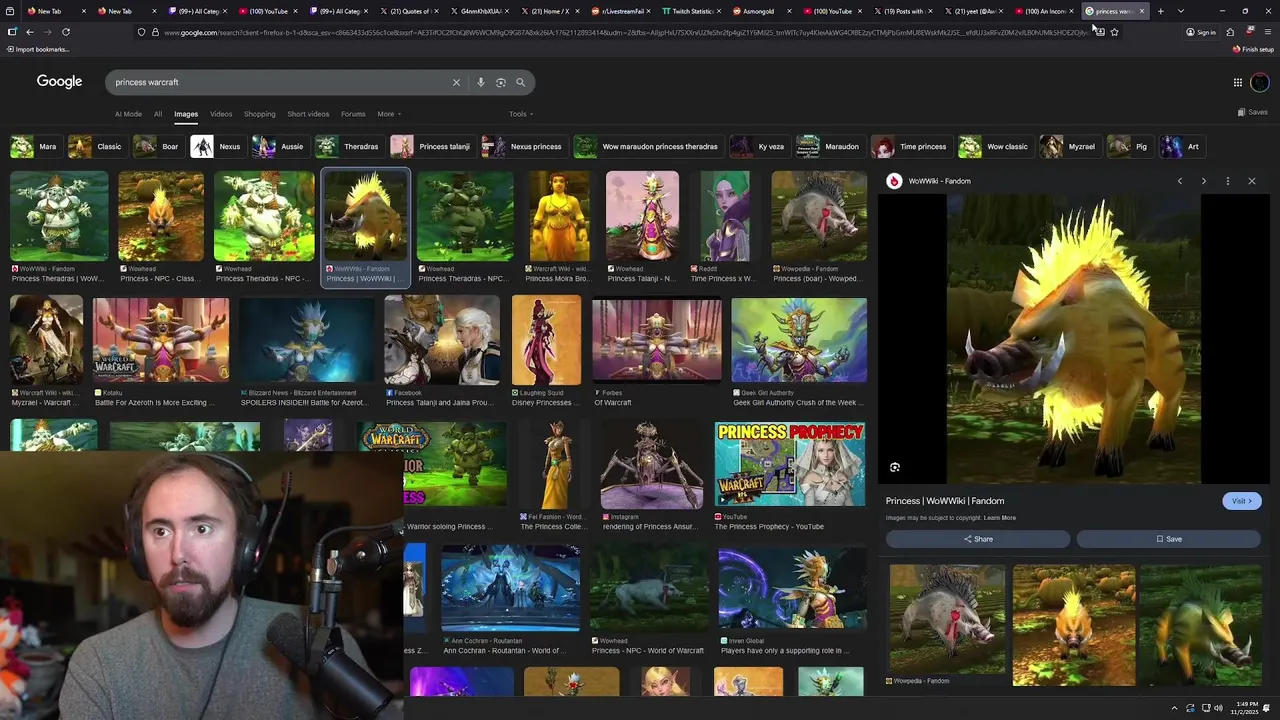Click the Visit button in preview panel
Viewport: 1280px width, 720px height.
(x=1241, y=501)
